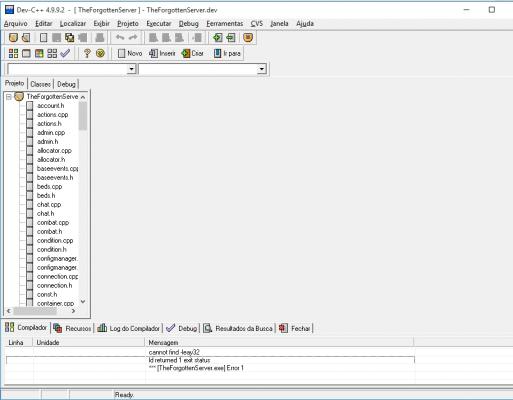Select condition.h in project tree

point(52,250)
